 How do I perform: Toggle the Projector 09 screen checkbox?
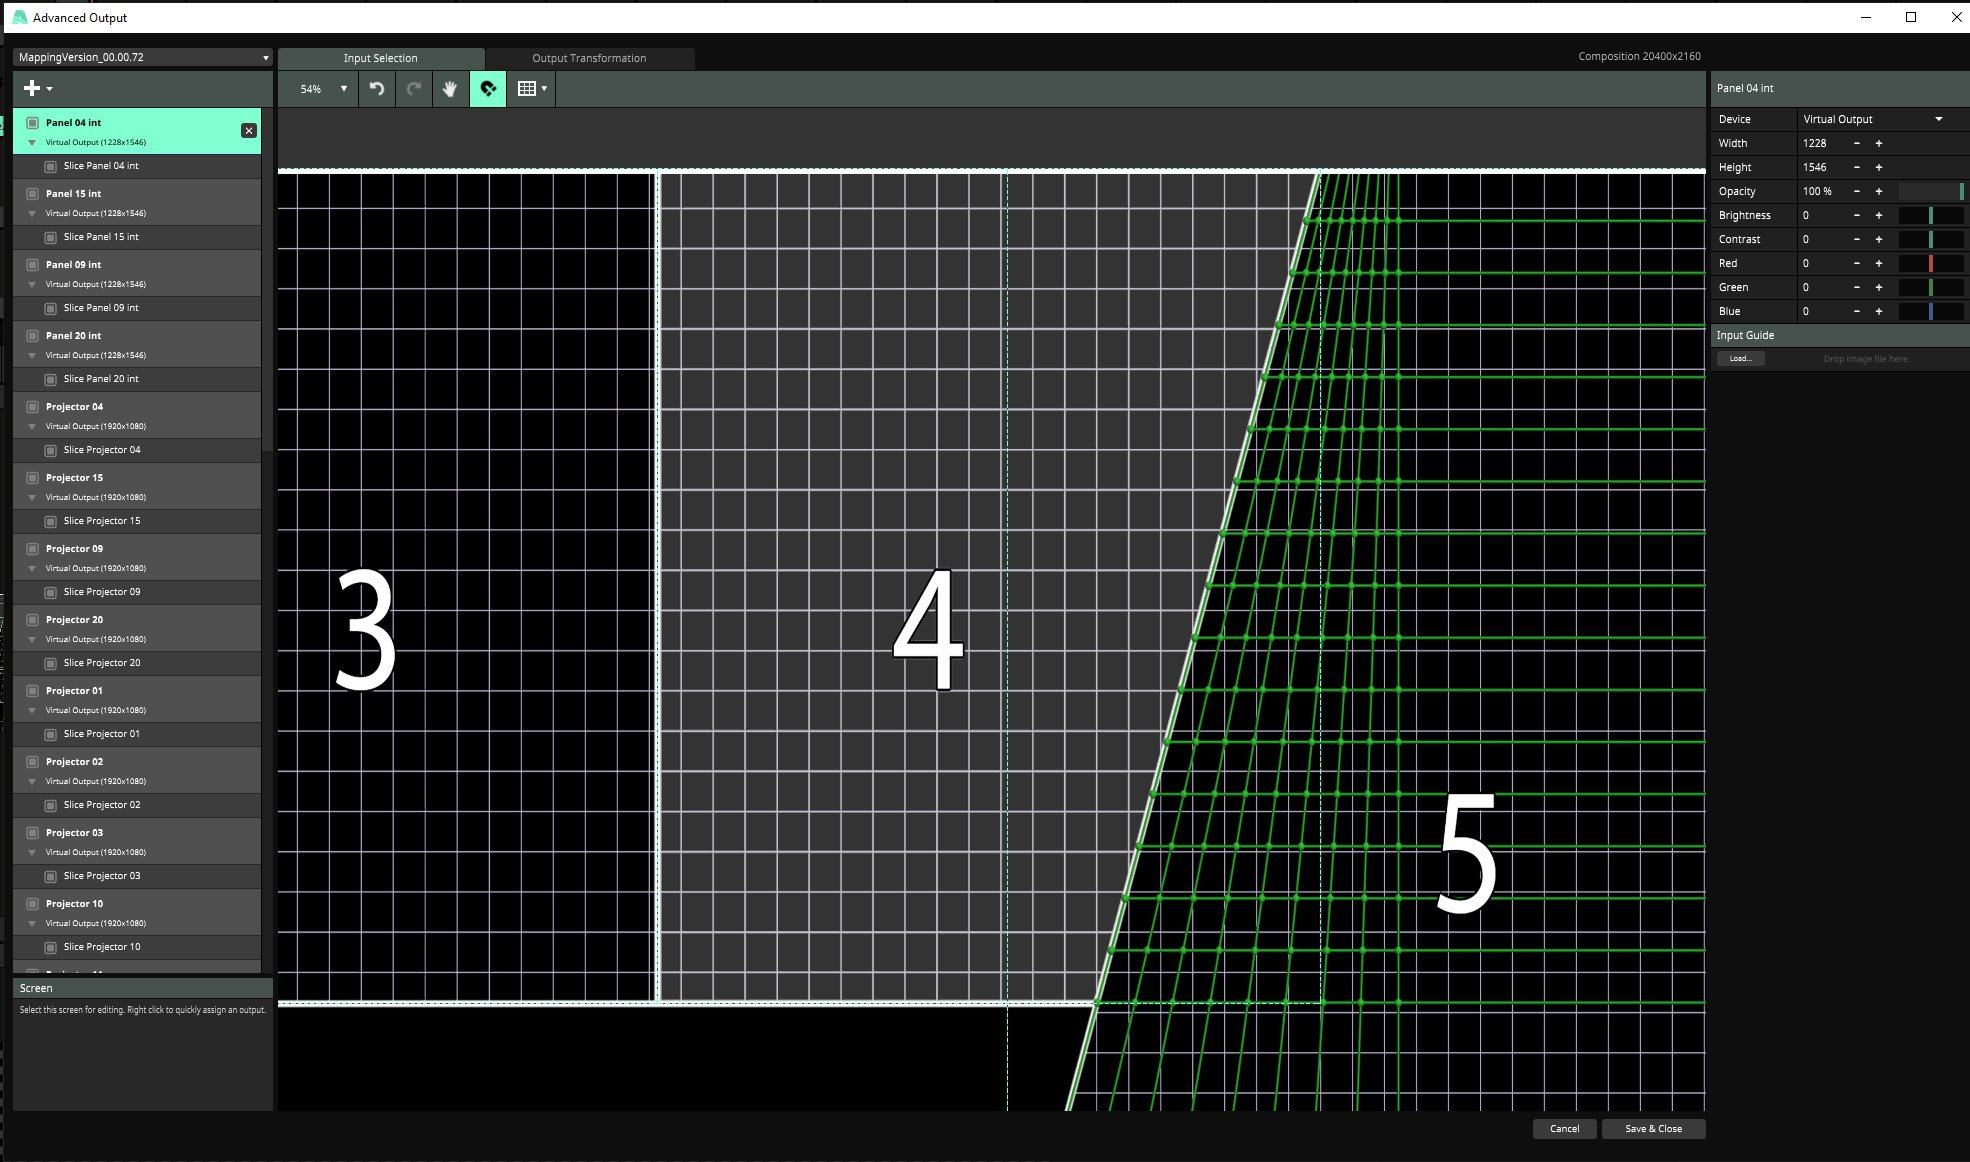33,549
